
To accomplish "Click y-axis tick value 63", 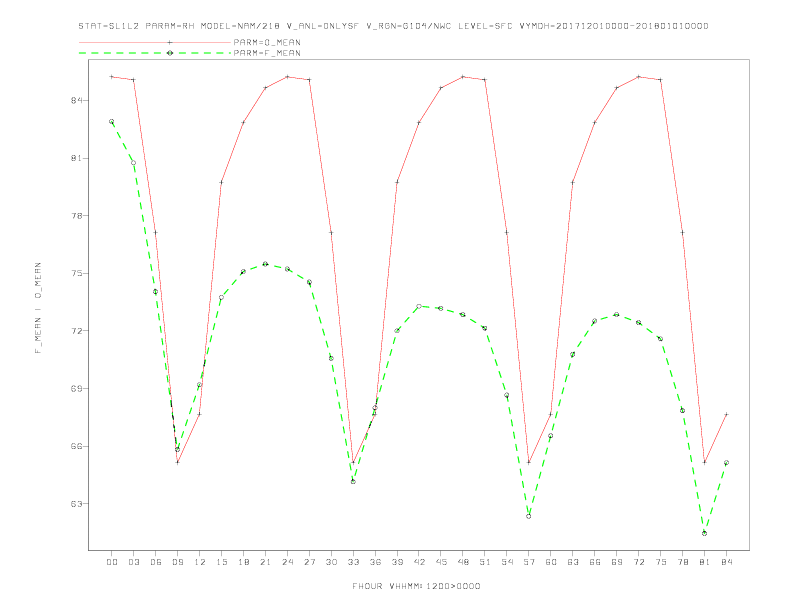I will [x=77, y=503].
